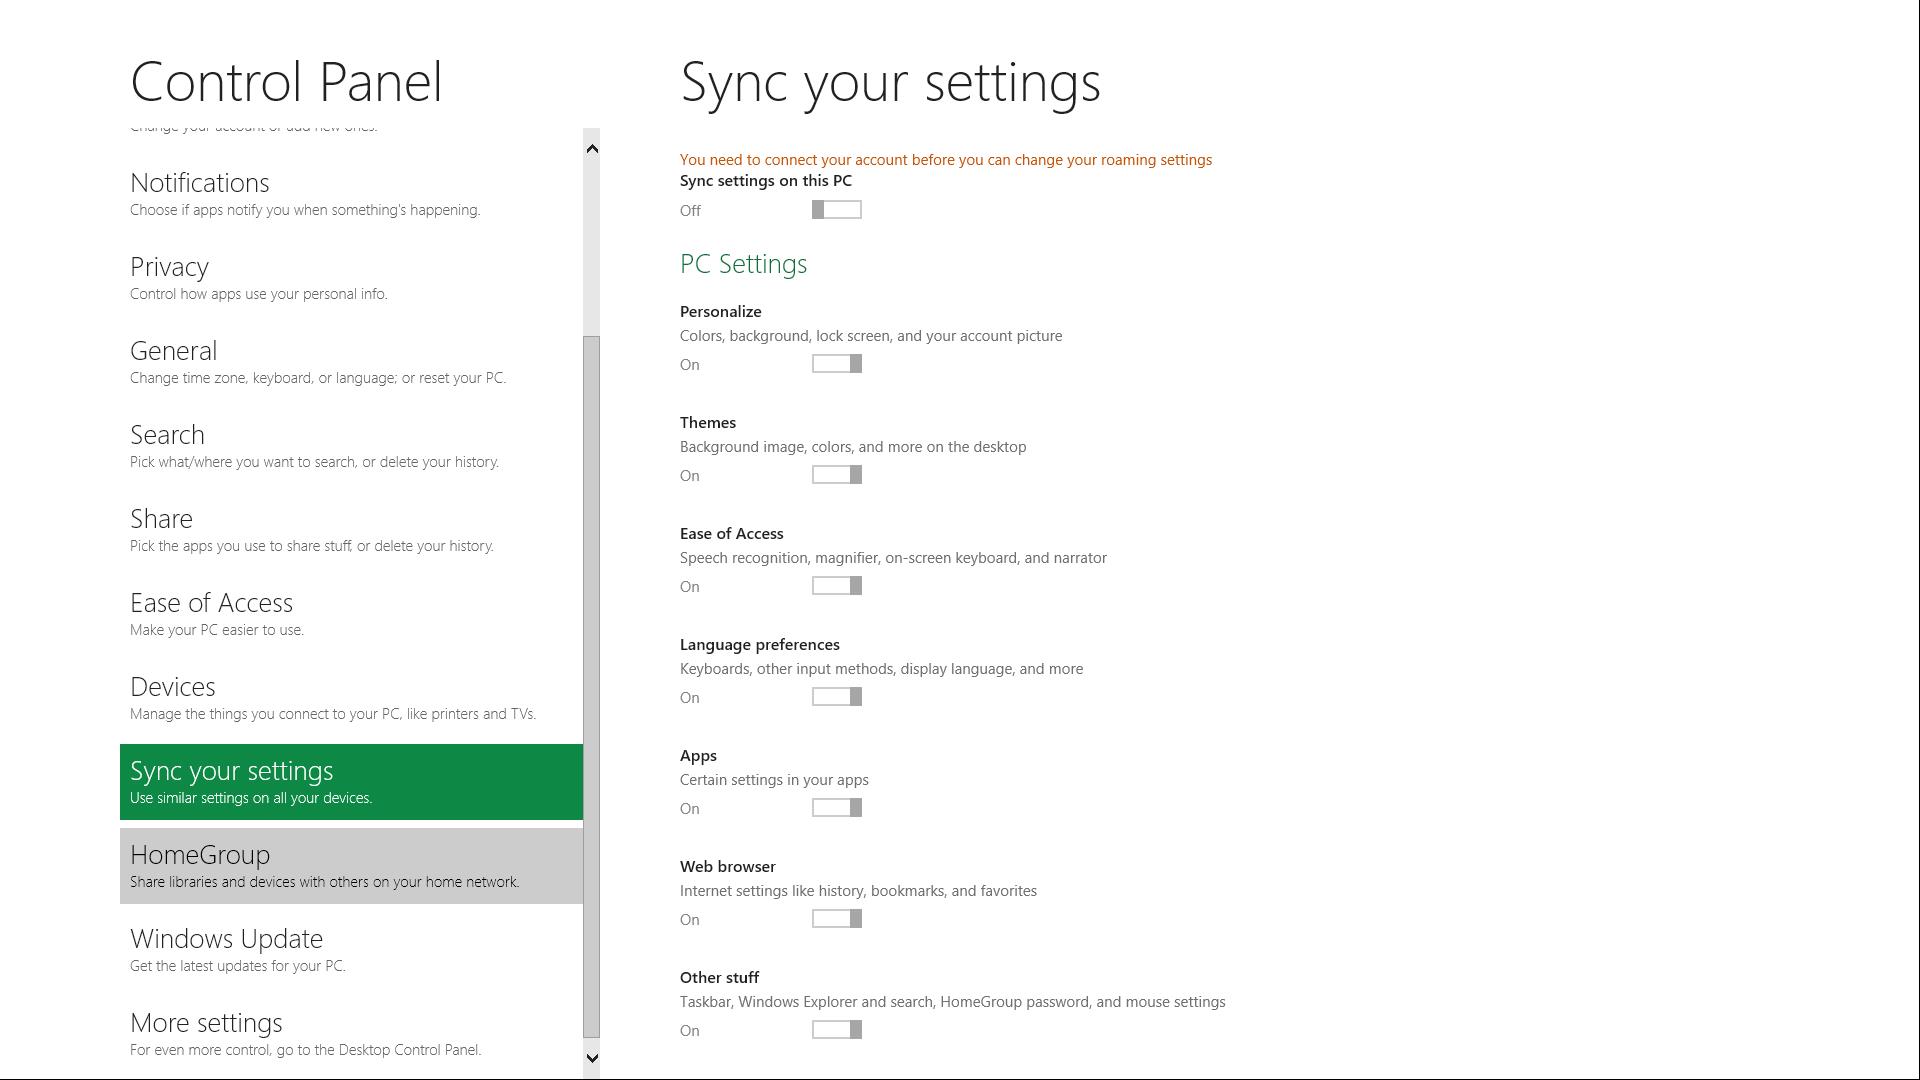Click the Personalize label
The image size is (1920, 1080).
click(721, 312)
